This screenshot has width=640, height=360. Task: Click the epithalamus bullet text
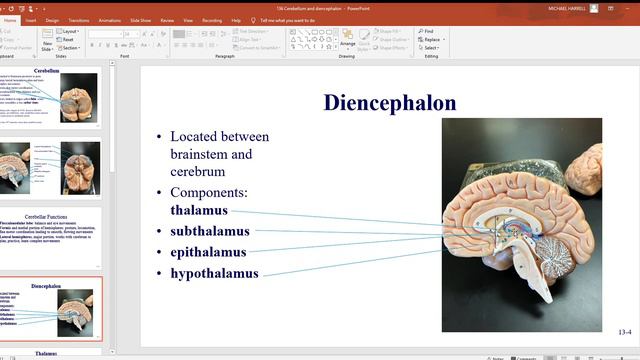coord(209,252)
